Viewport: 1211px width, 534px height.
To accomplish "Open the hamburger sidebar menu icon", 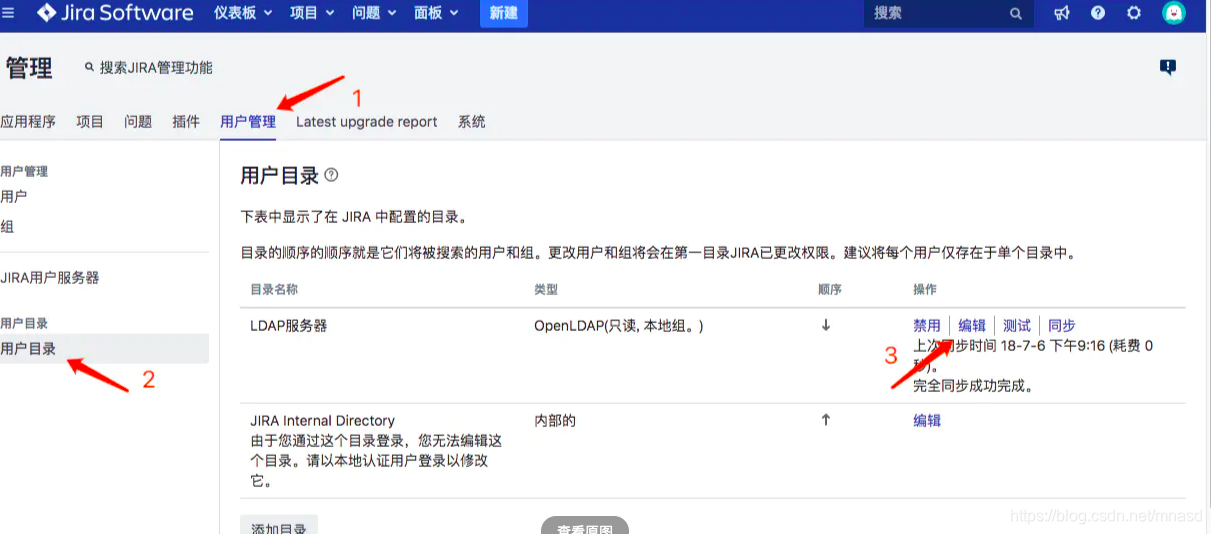I will (x=8, y=13).
